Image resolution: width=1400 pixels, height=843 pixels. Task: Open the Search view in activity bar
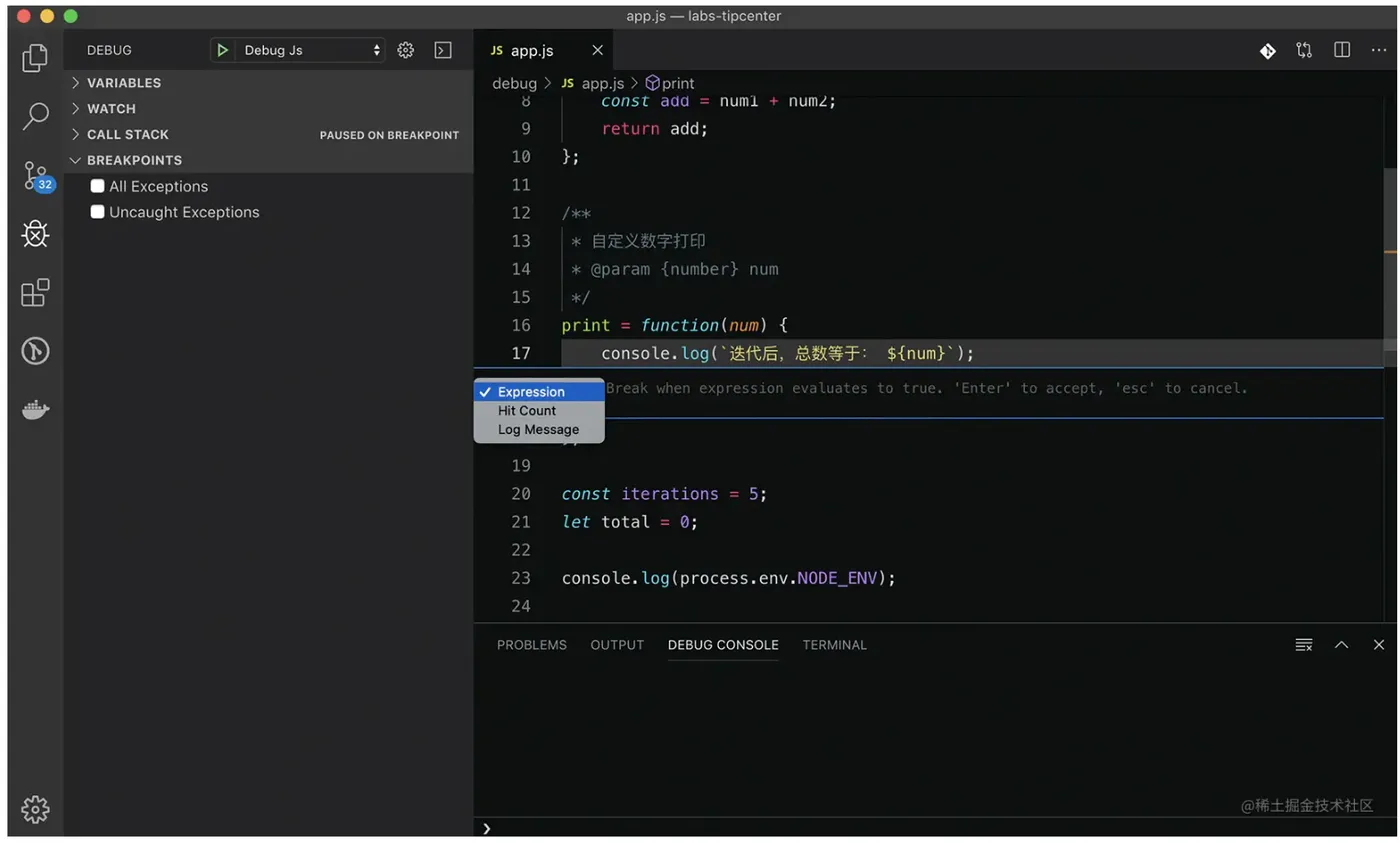pos(35,117)
